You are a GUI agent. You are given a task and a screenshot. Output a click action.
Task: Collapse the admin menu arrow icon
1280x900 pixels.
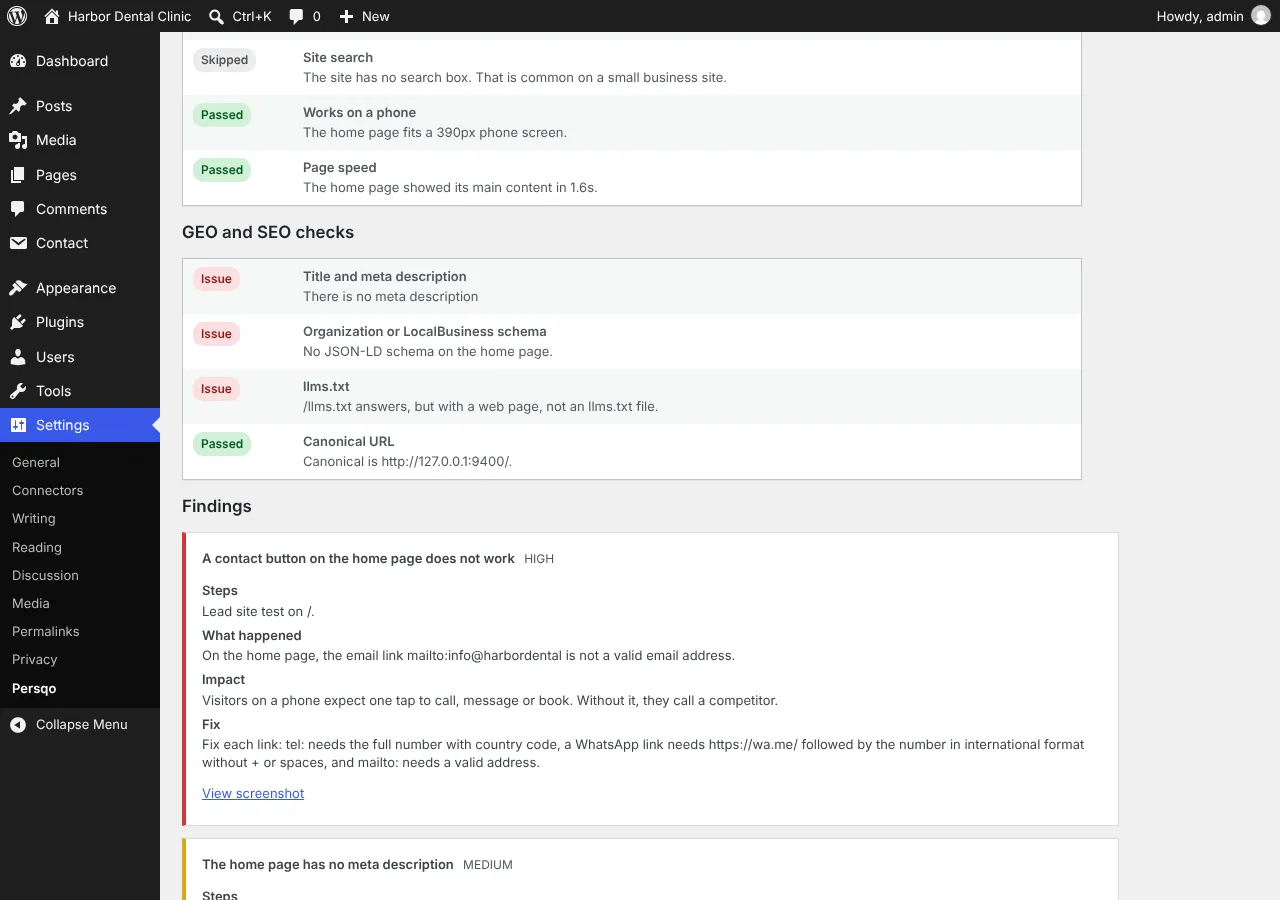(18, 725)
